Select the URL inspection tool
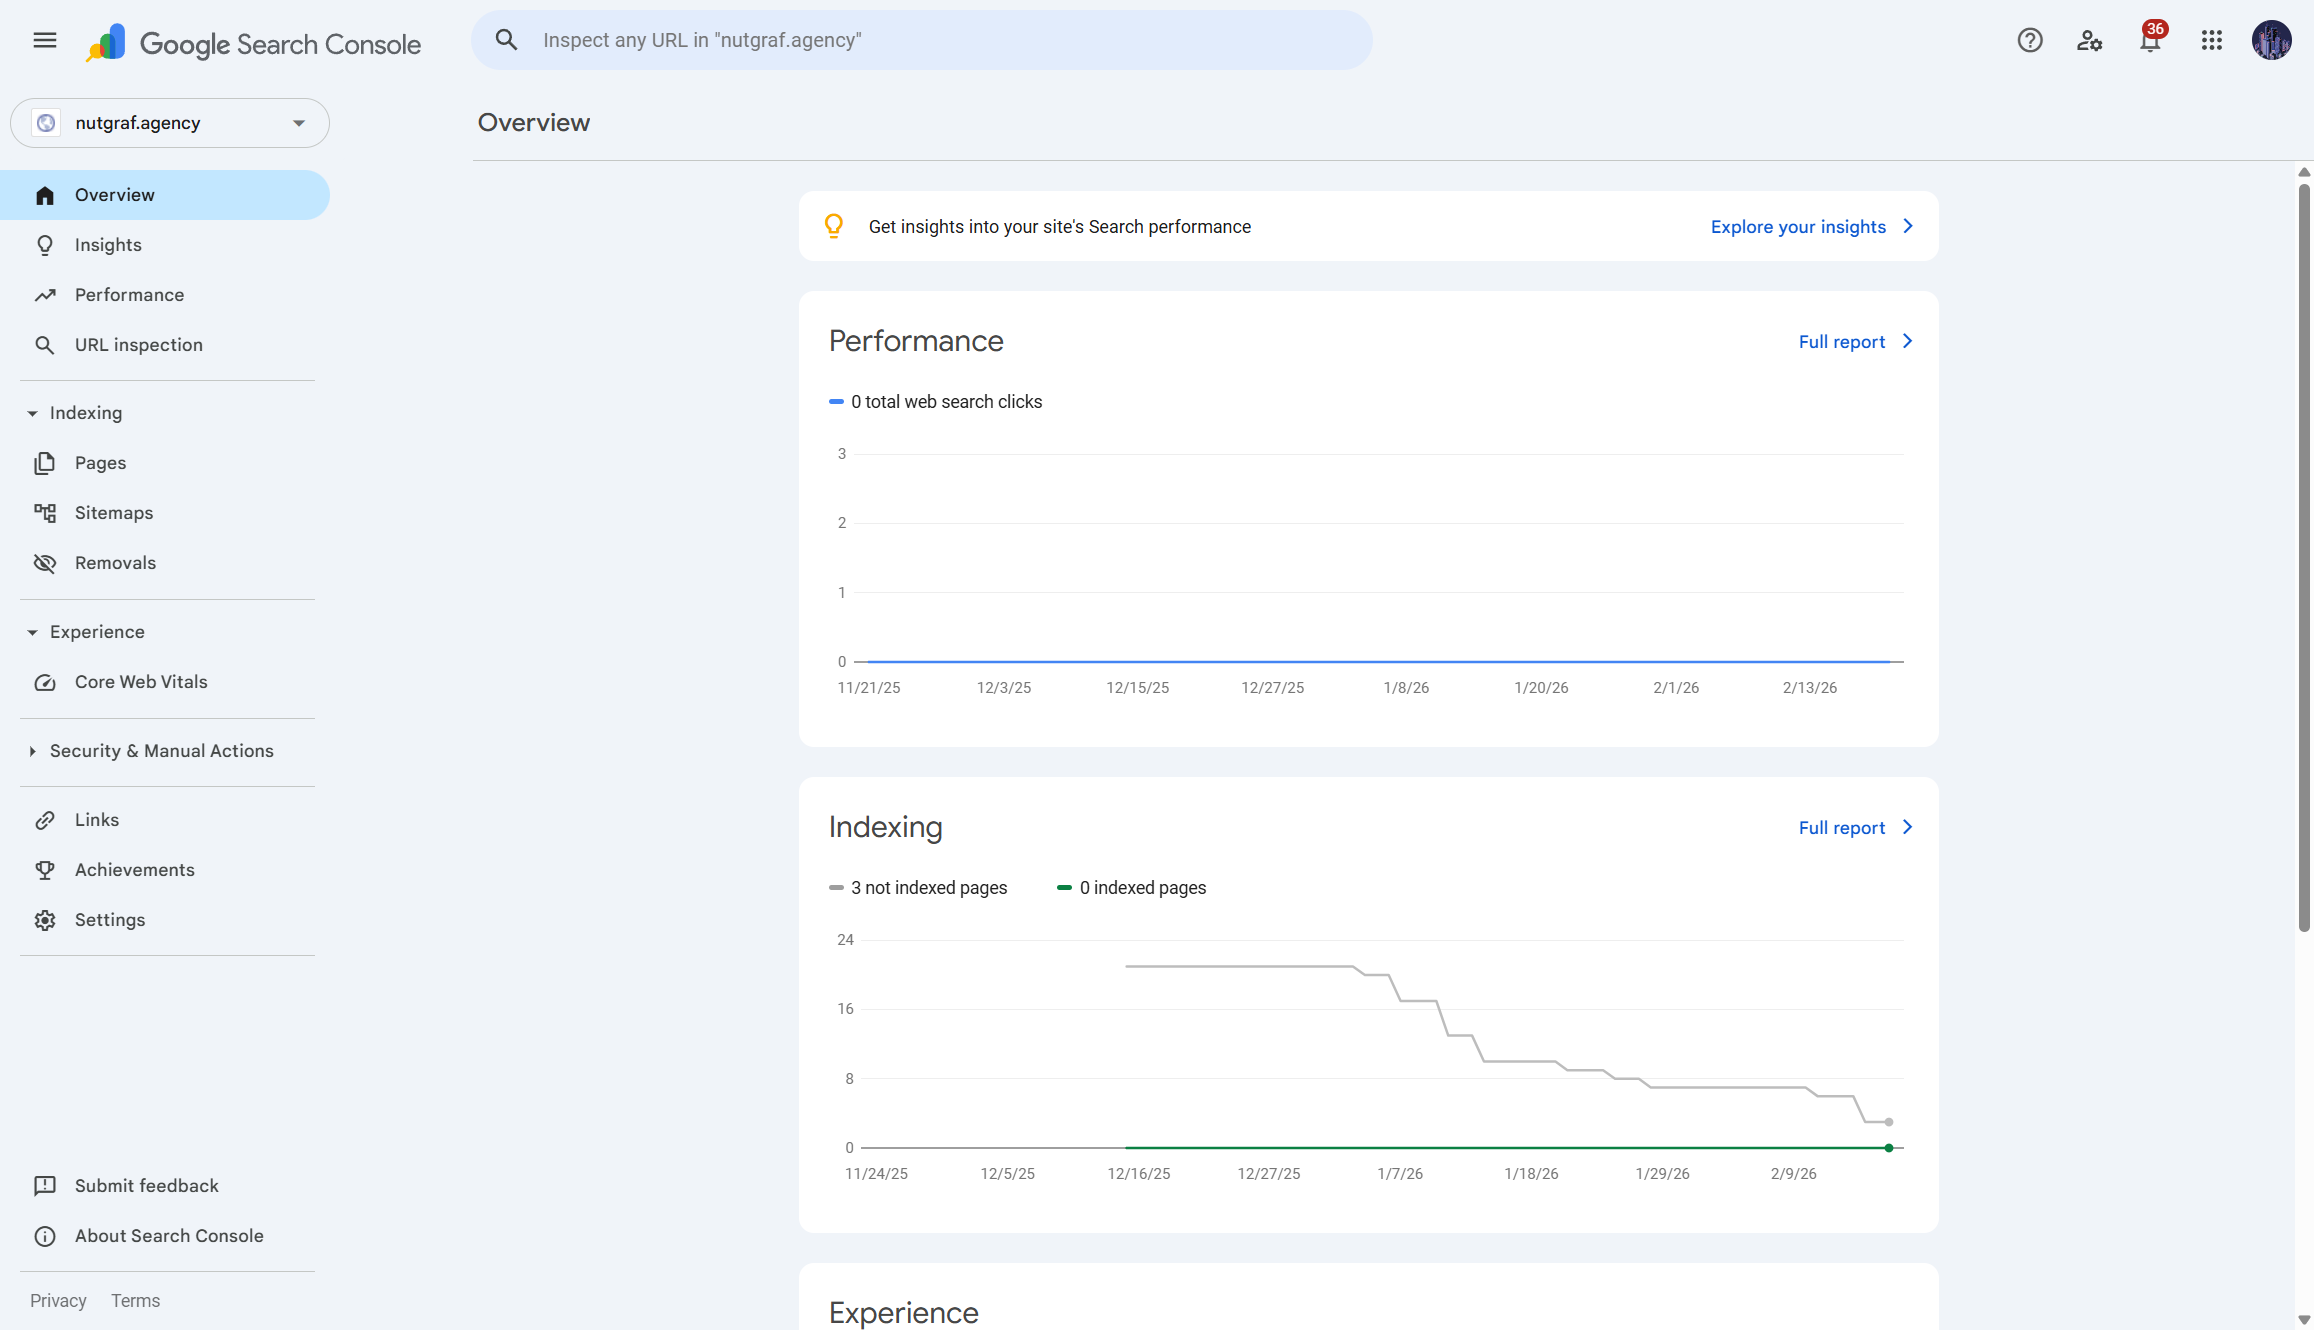This screenshot has height=1330, width=2314. (139, 344)
